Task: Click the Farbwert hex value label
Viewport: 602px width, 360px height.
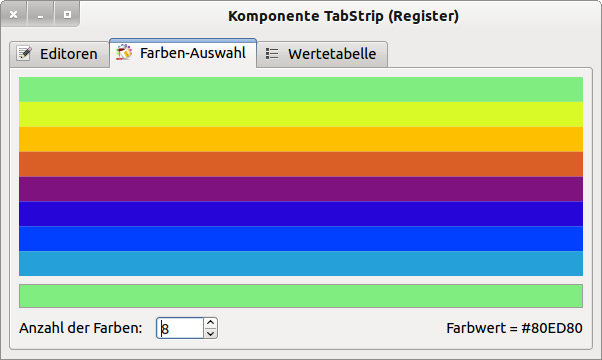Action: 514,328
